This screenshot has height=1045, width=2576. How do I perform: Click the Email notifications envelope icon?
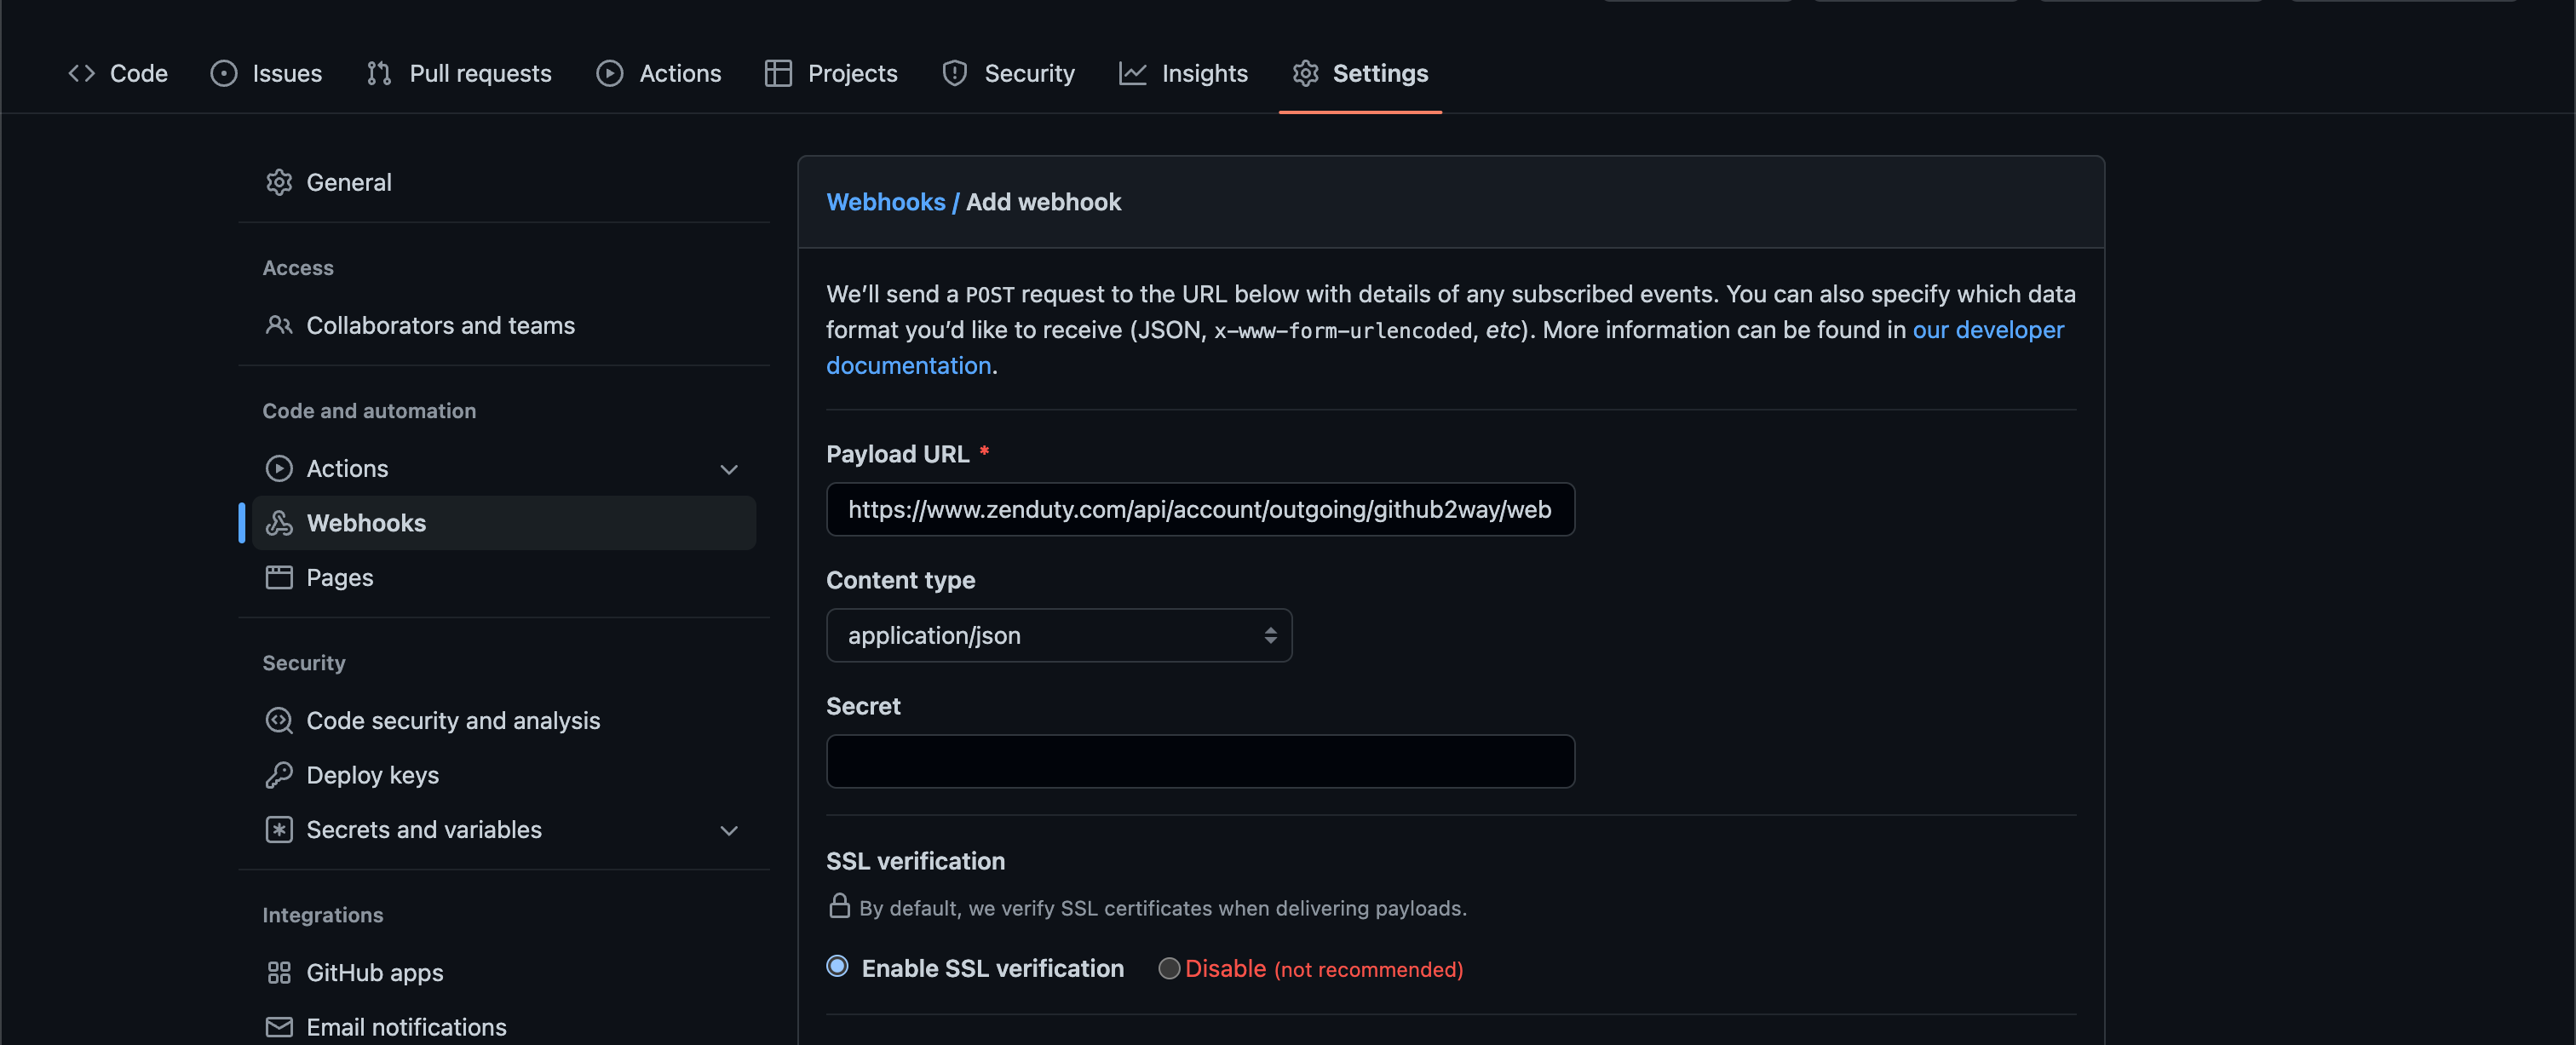coord(279,1027)
